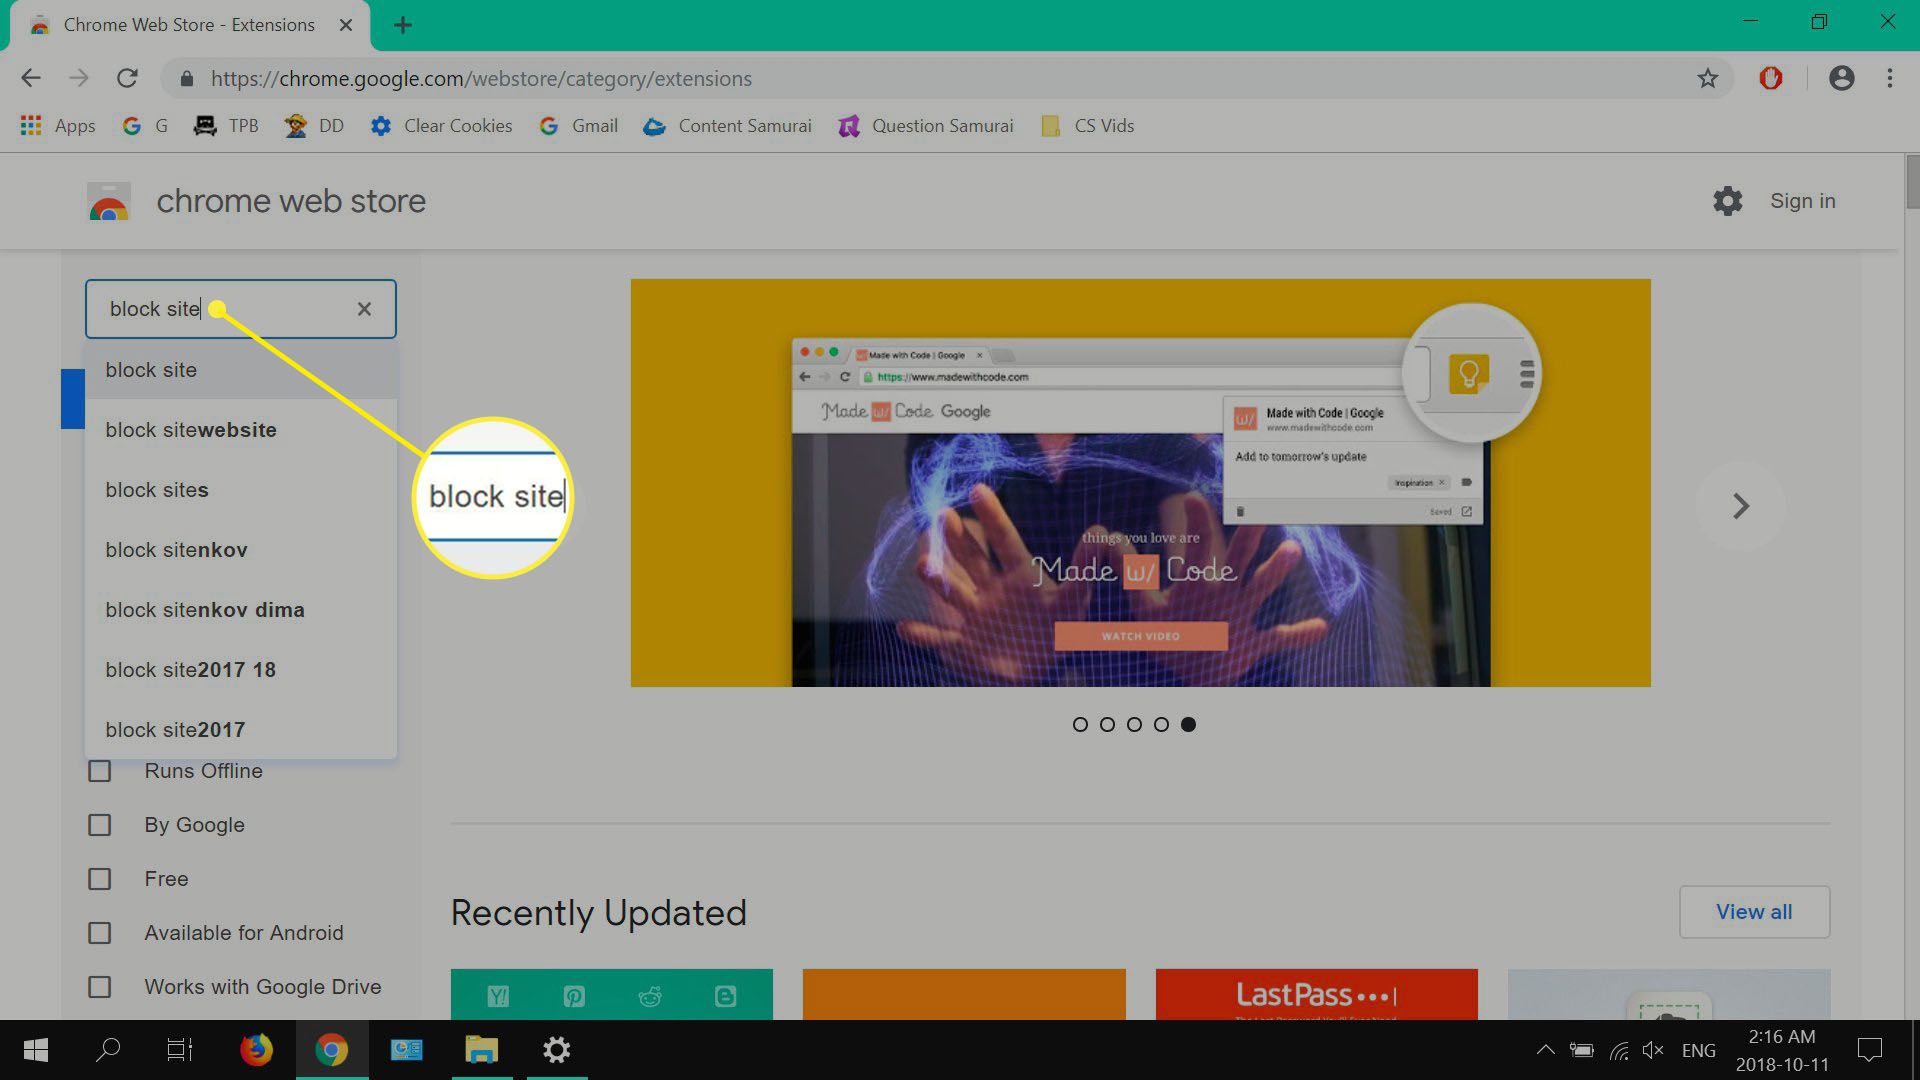Open the Apps bookmark shortcut

coord(58,126)
